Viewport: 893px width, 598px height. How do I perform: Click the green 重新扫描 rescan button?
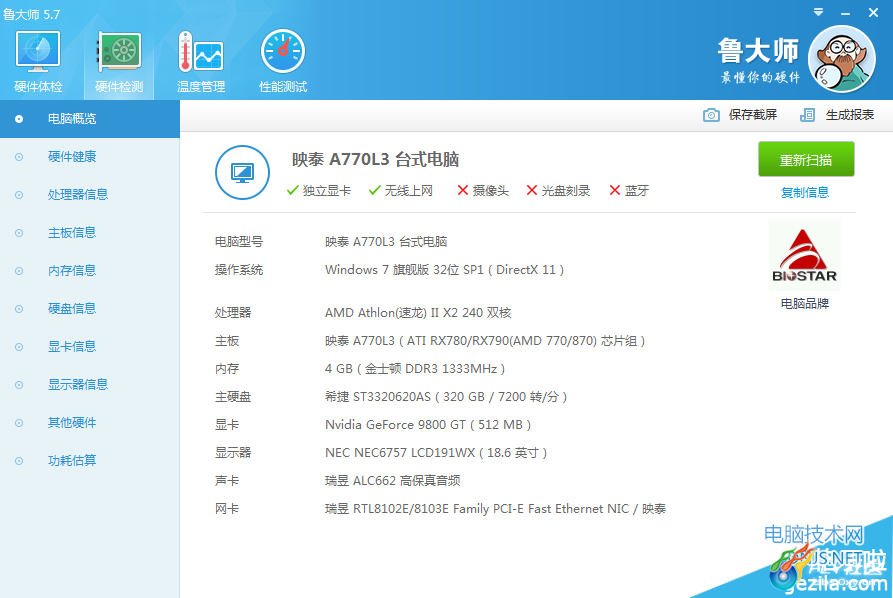pos(806,159)
